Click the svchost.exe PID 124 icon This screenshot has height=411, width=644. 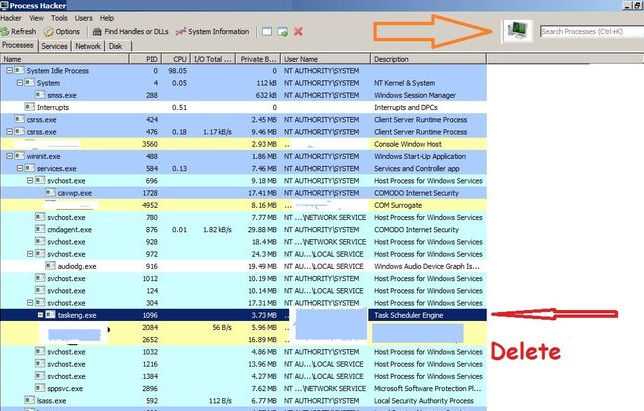[x=40, y=290]
